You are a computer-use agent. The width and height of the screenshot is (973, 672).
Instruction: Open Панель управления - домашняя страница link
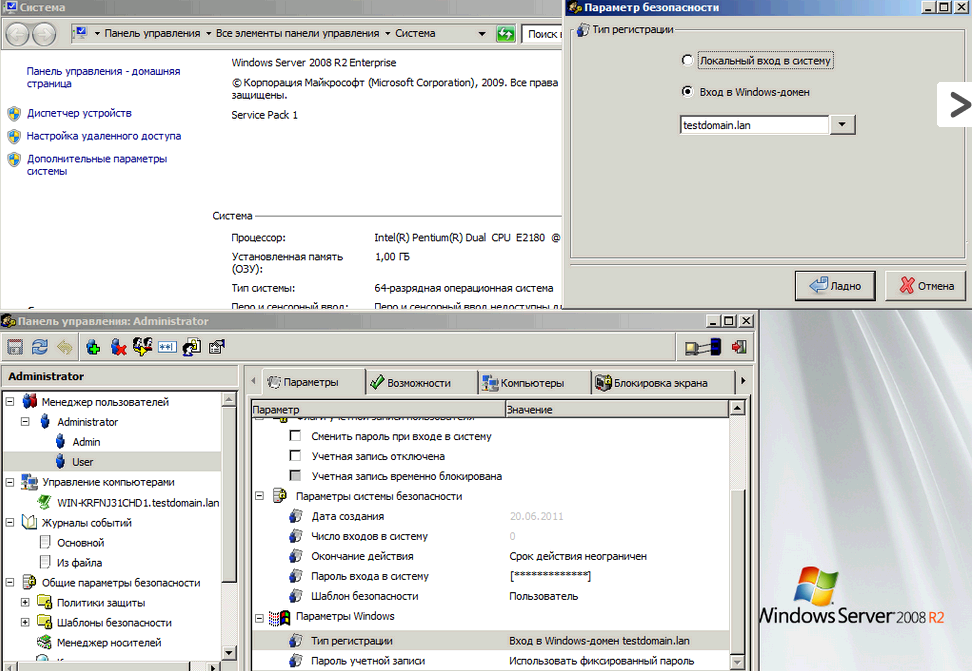click(x=103, y=77)
